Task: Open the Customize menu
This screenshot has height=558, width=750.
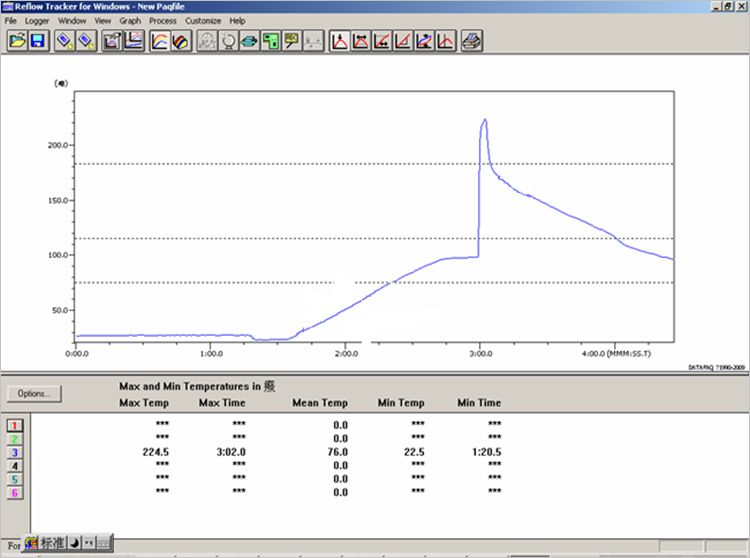Action: pyautogui.click(x=203, y=21)
